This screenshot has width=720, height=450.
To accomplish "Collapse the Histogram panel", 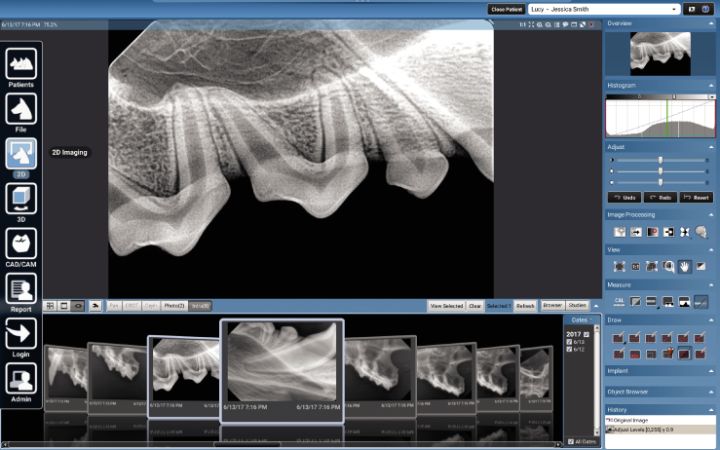I will (x=711, y=85).
